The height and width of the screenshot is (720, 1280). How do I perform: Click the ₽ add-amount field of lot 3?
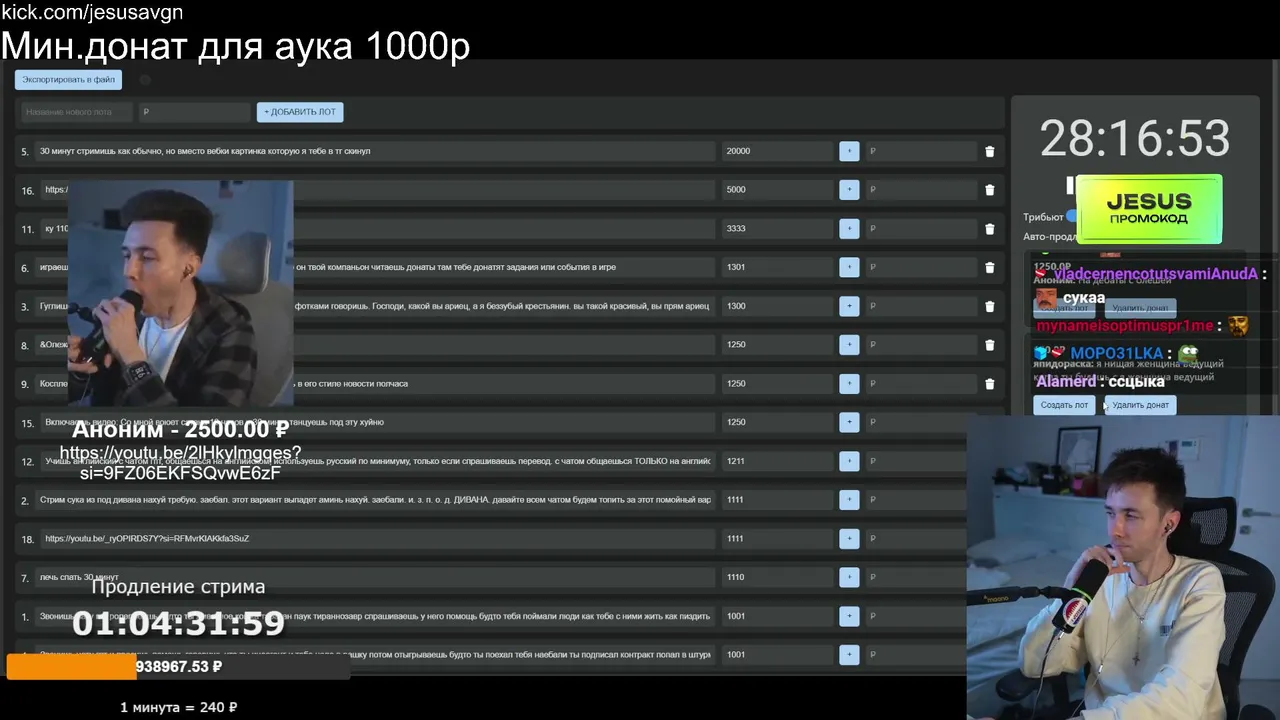(921, 306)
